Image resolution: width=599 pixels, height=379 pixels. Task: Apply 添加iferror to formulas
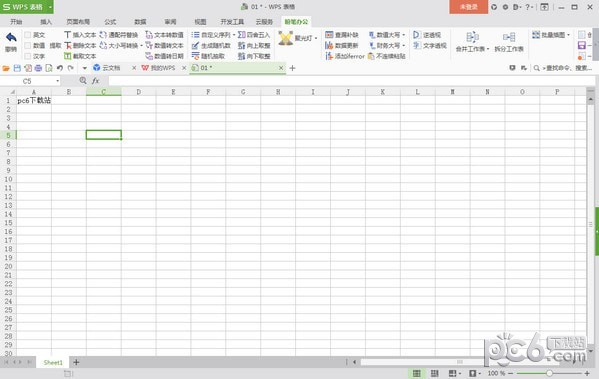click(x=345, y=56)
